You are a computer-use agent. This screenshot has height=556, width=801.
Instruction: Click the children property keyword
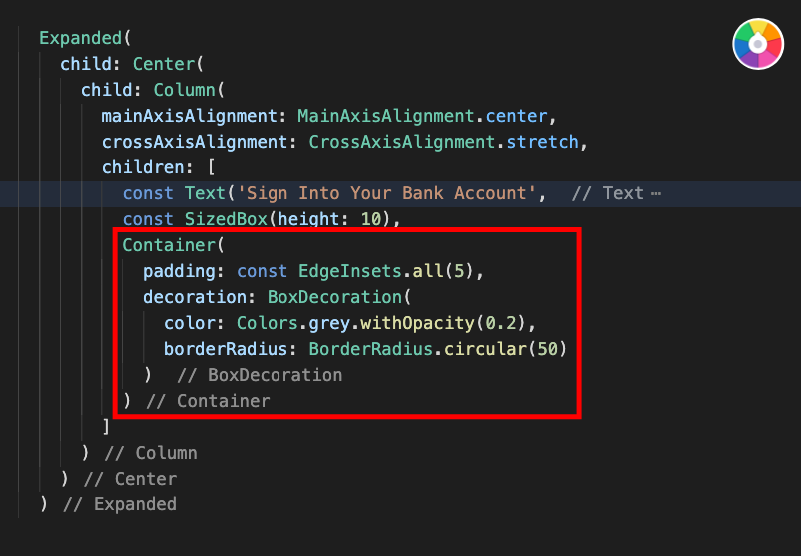click(143, 168)
